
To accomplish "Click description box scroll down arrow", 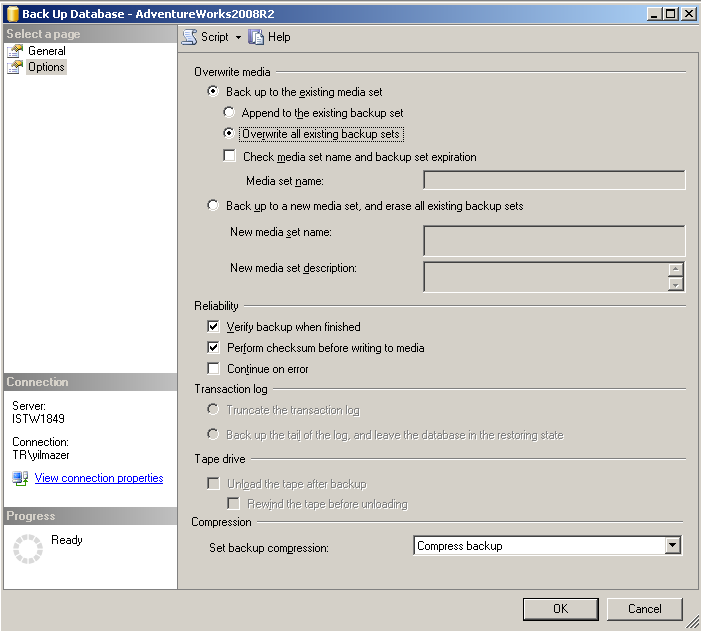I will pyautogui.click(x=676, y=284).
